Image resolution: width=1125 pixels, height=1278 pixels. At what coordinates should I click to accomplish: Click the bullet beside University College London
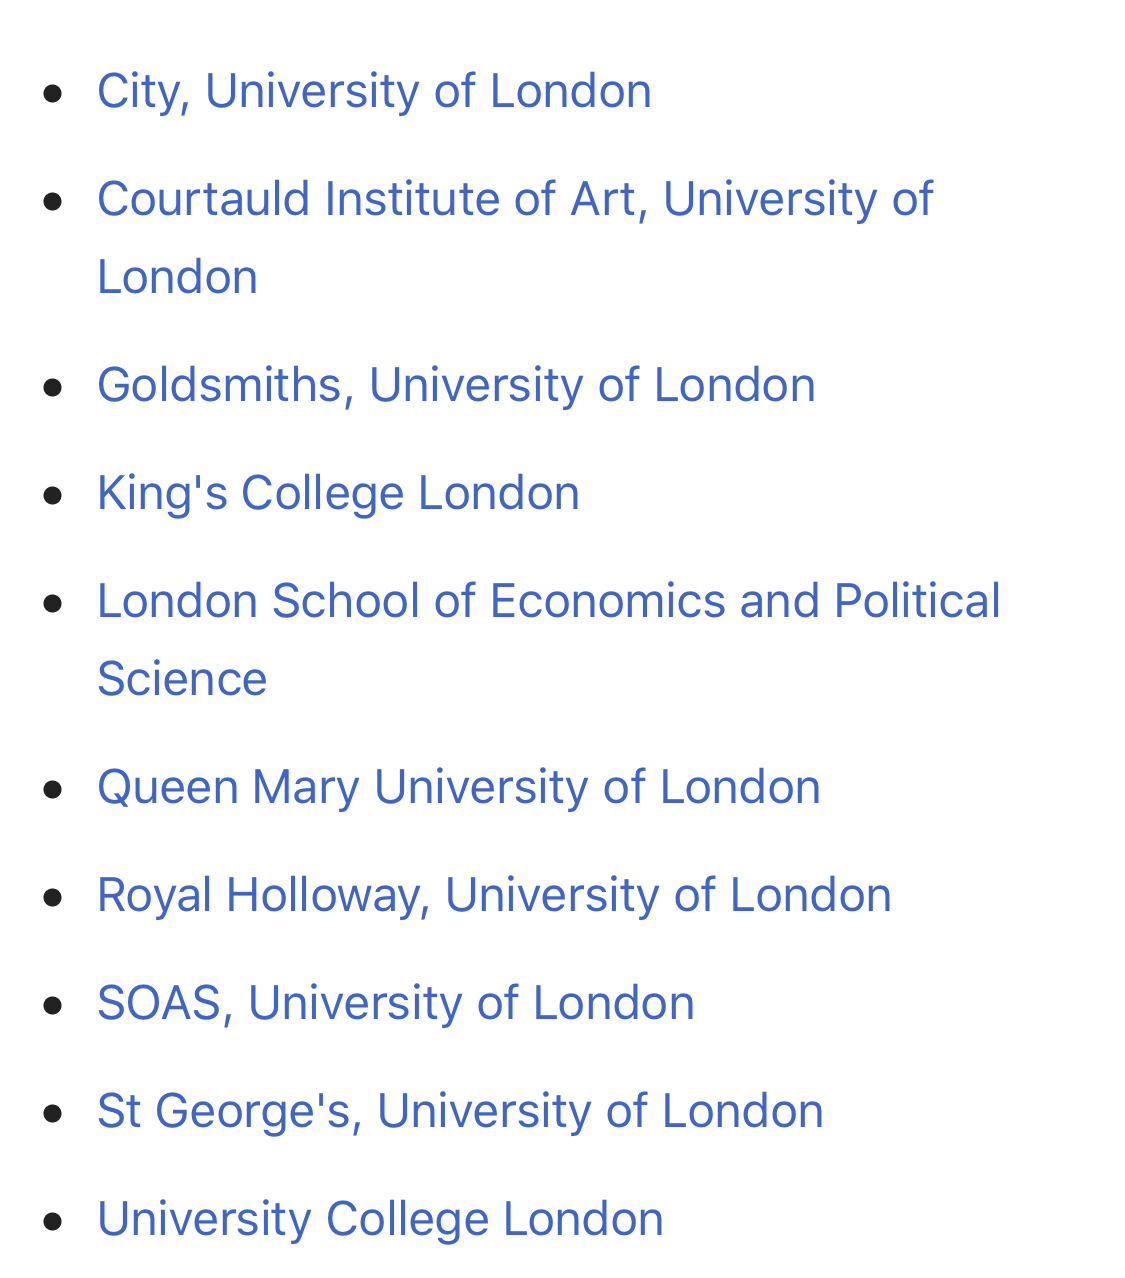54,1220
